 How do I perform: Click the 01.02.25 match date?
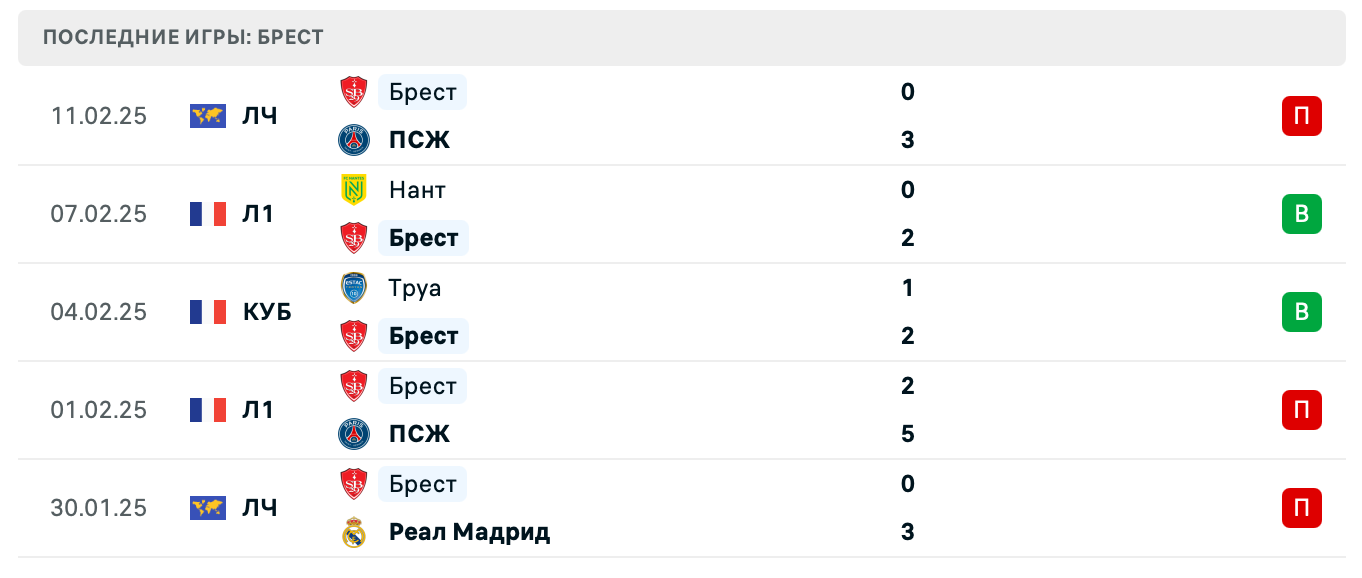[x=99, y=410]
